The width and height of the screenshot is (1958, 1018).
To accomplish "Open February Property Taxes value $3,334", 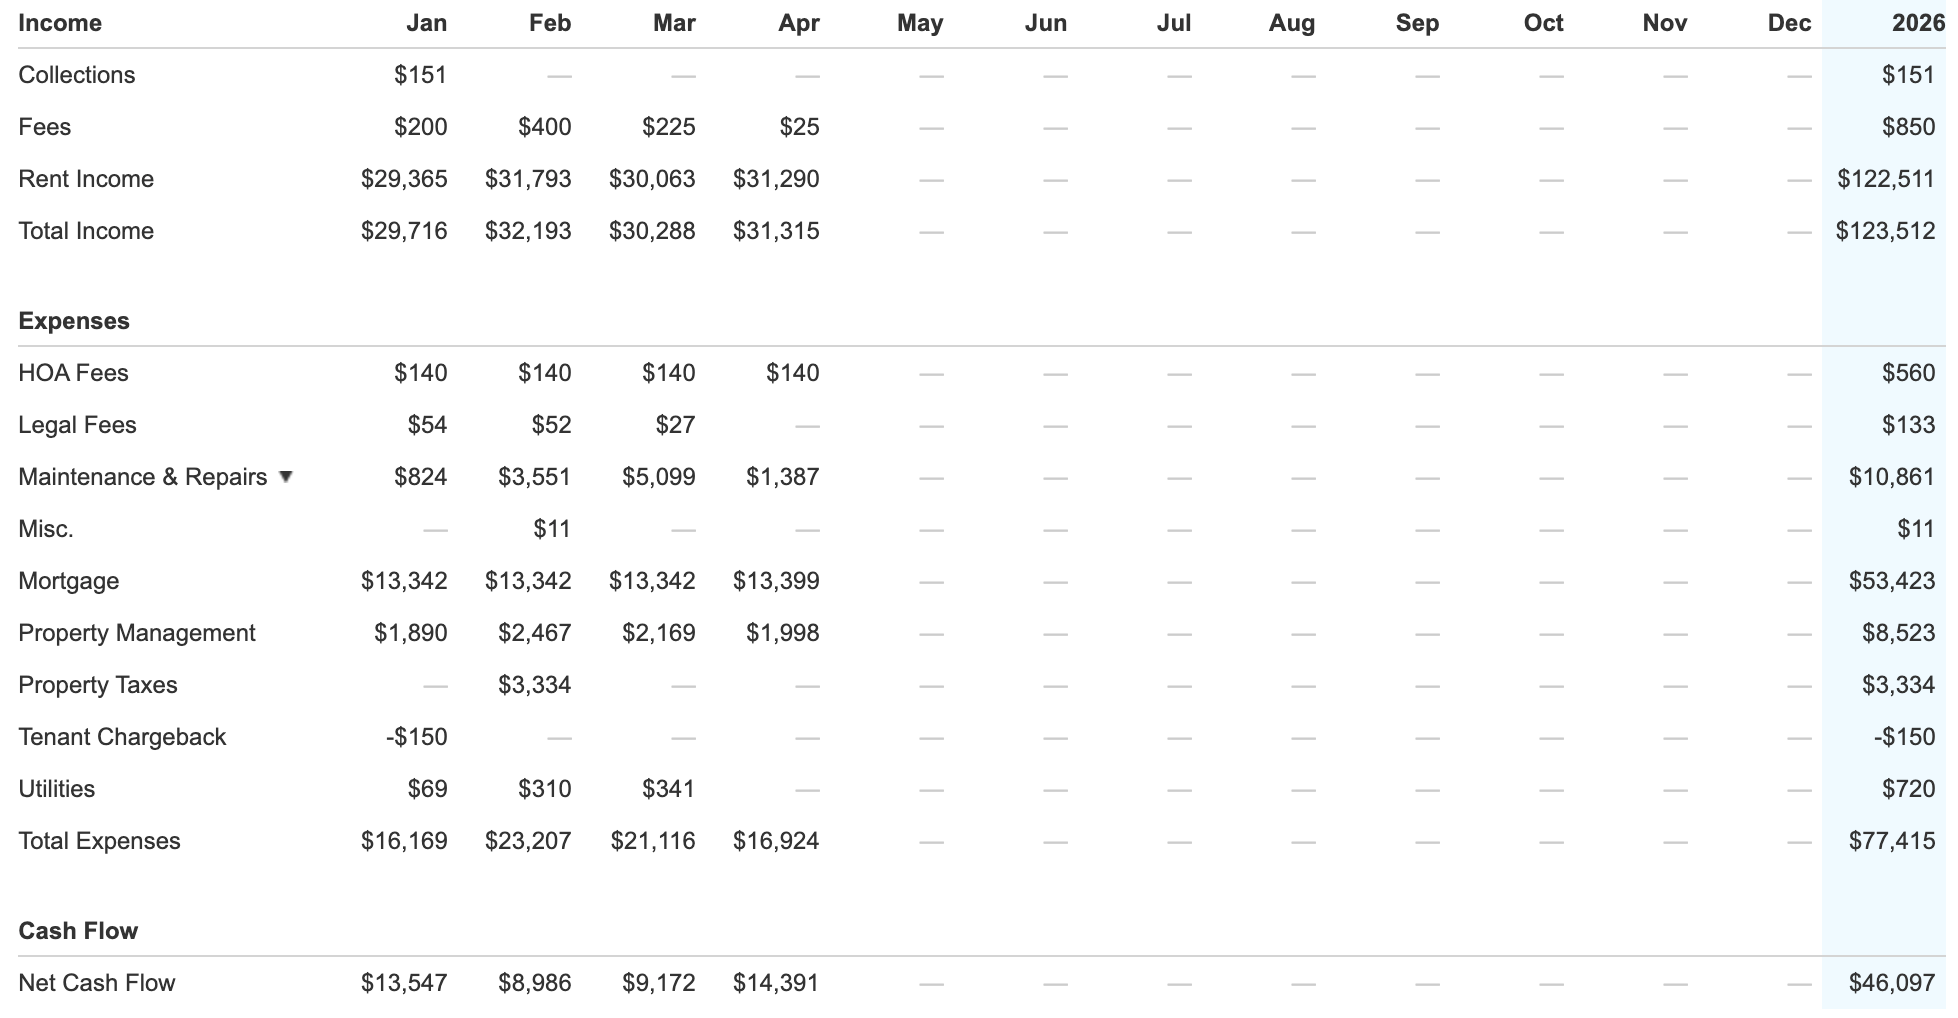I will point(534,685).
